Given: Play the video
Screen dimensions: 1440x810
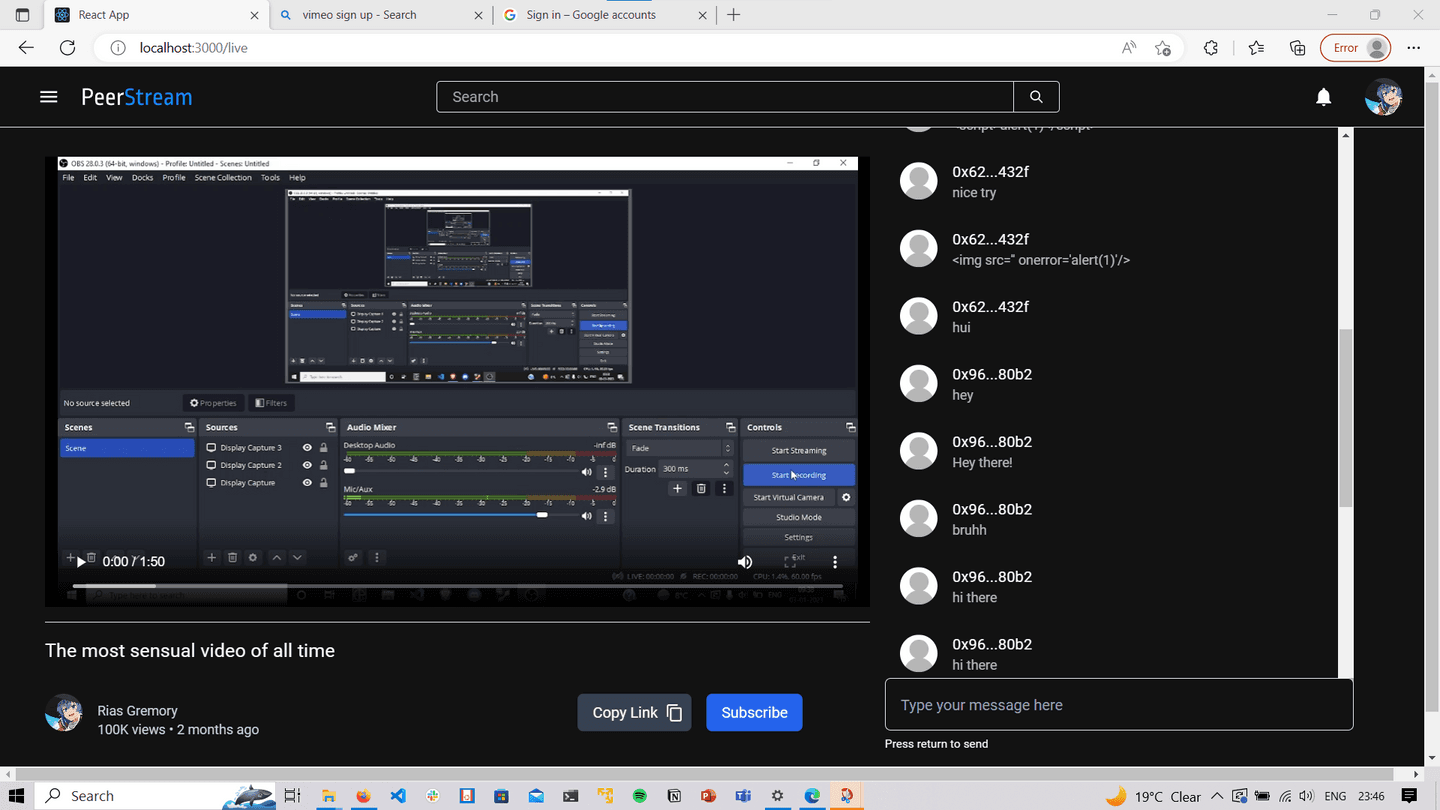Looking at the screenshot, I should (82, 562).
